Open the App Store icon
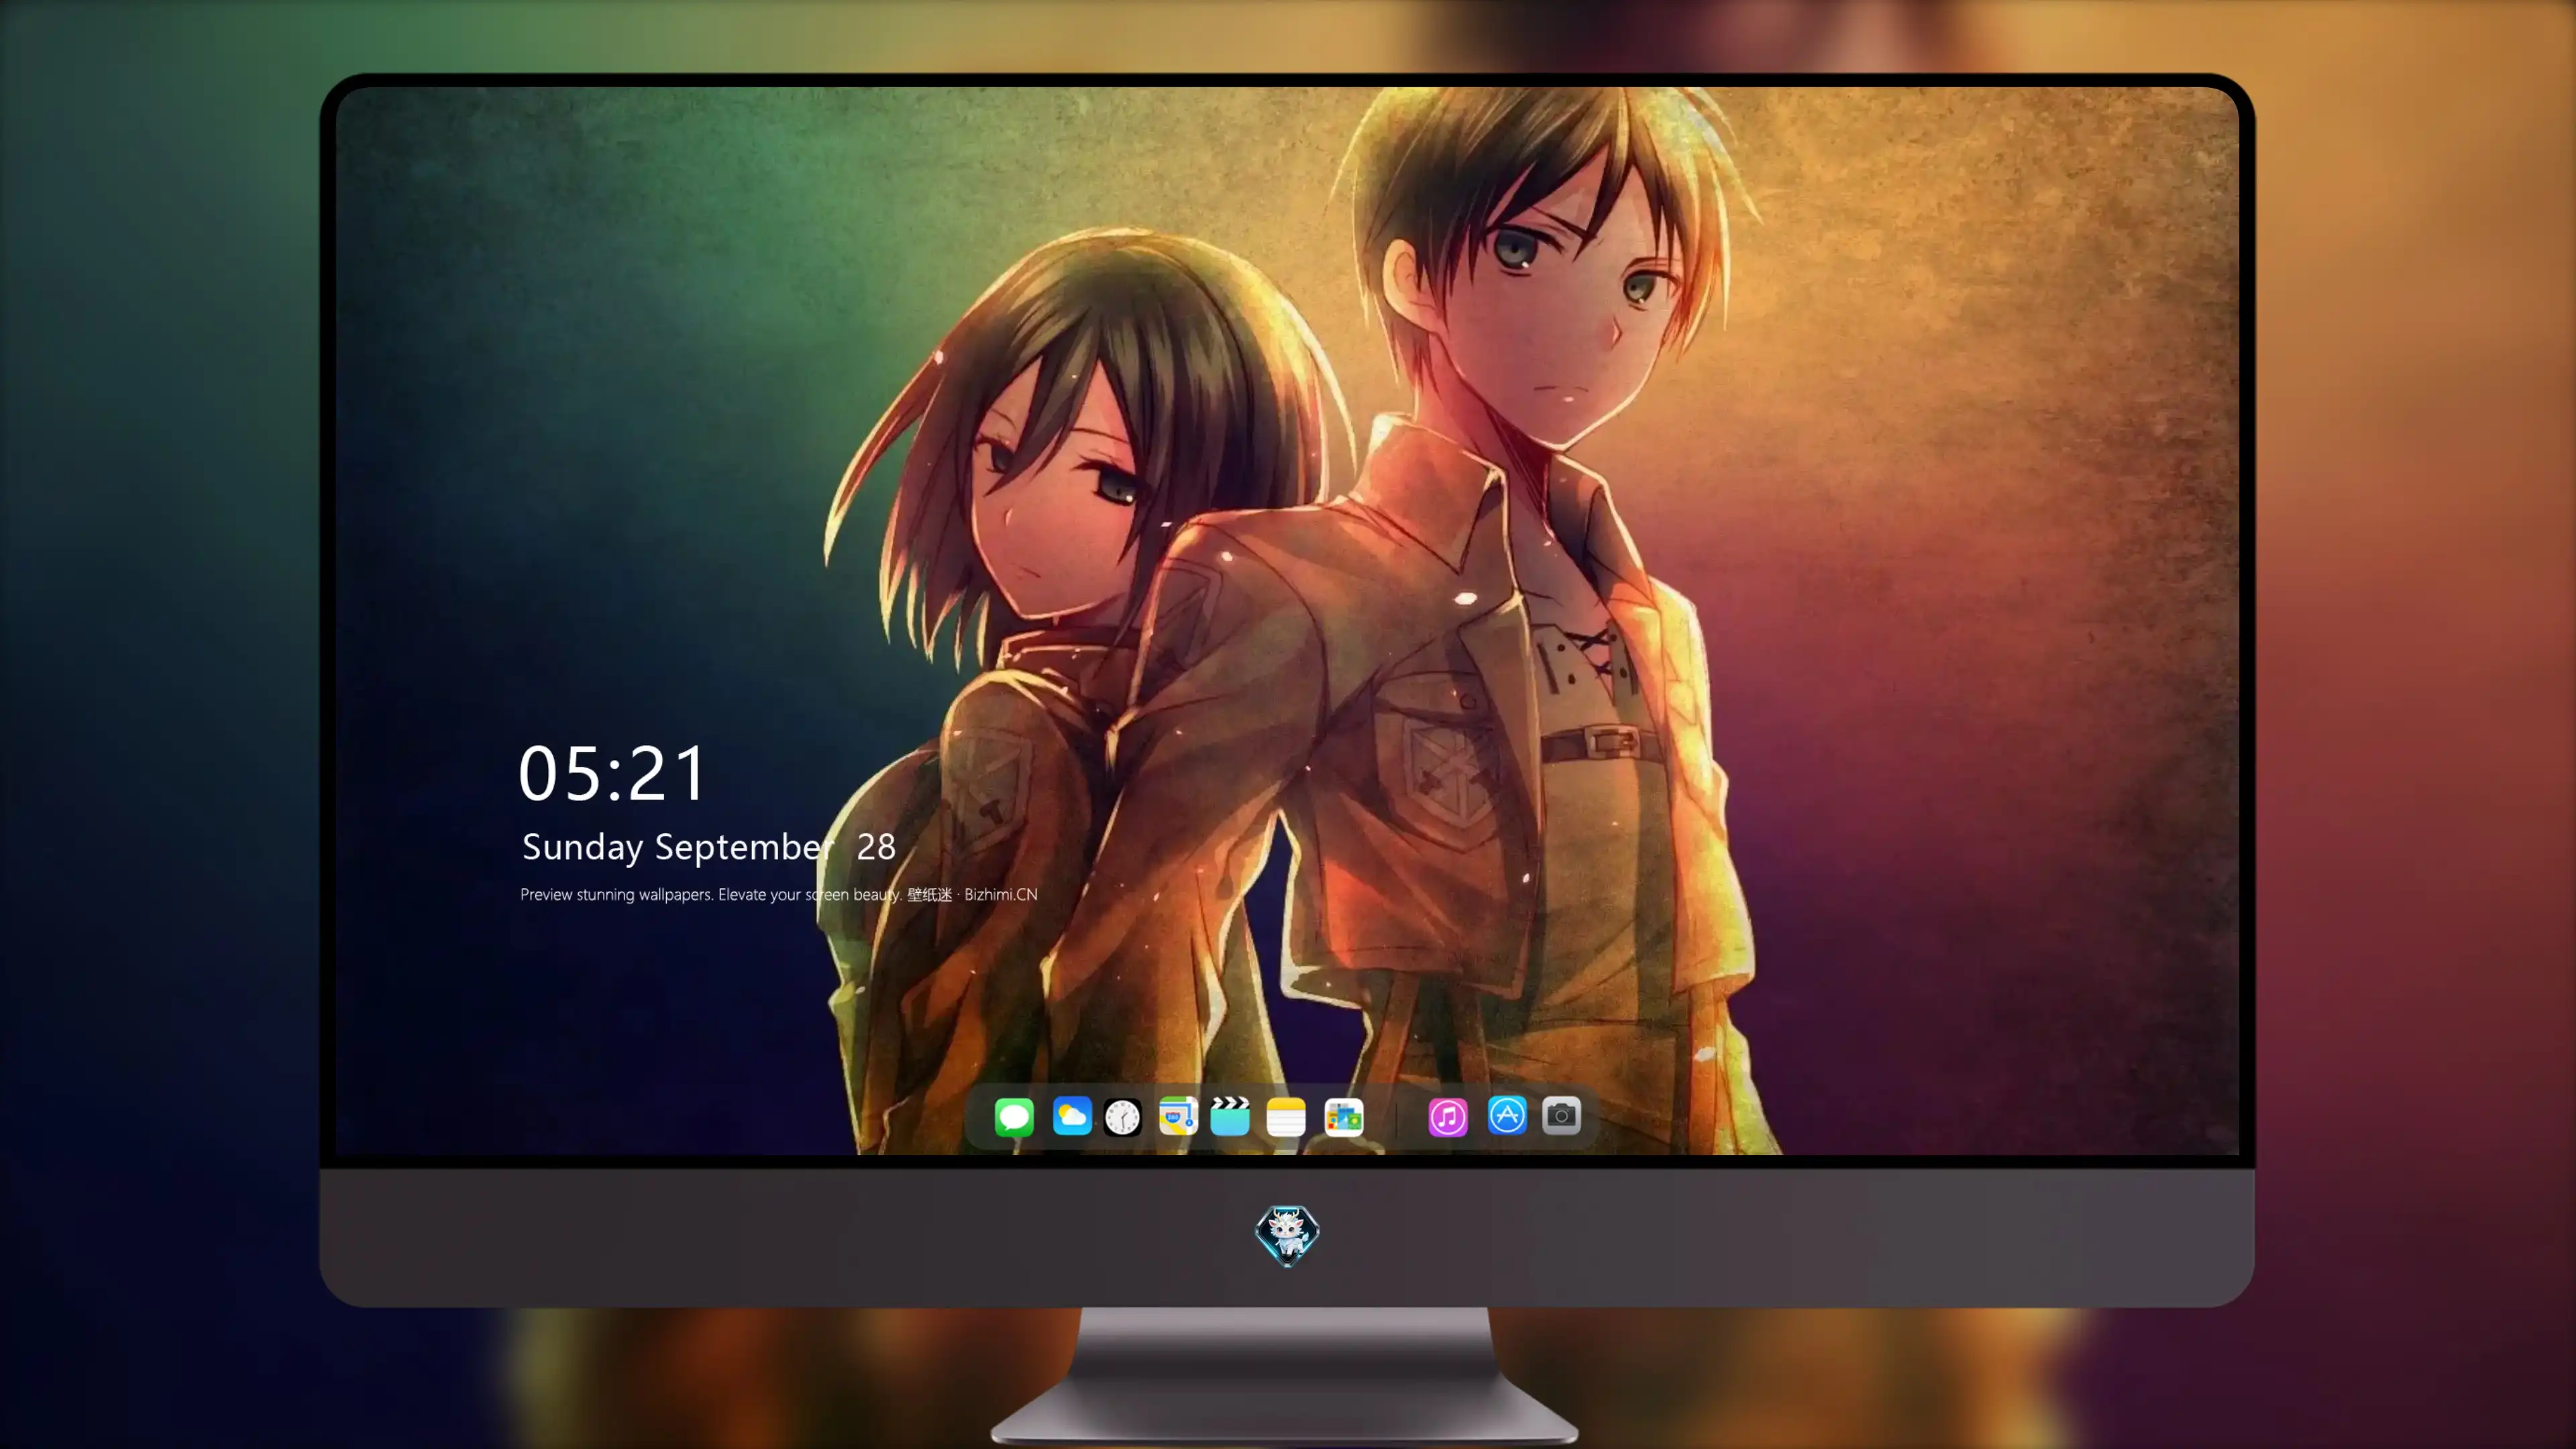2576x1449 pixels. (1507, 1115)
